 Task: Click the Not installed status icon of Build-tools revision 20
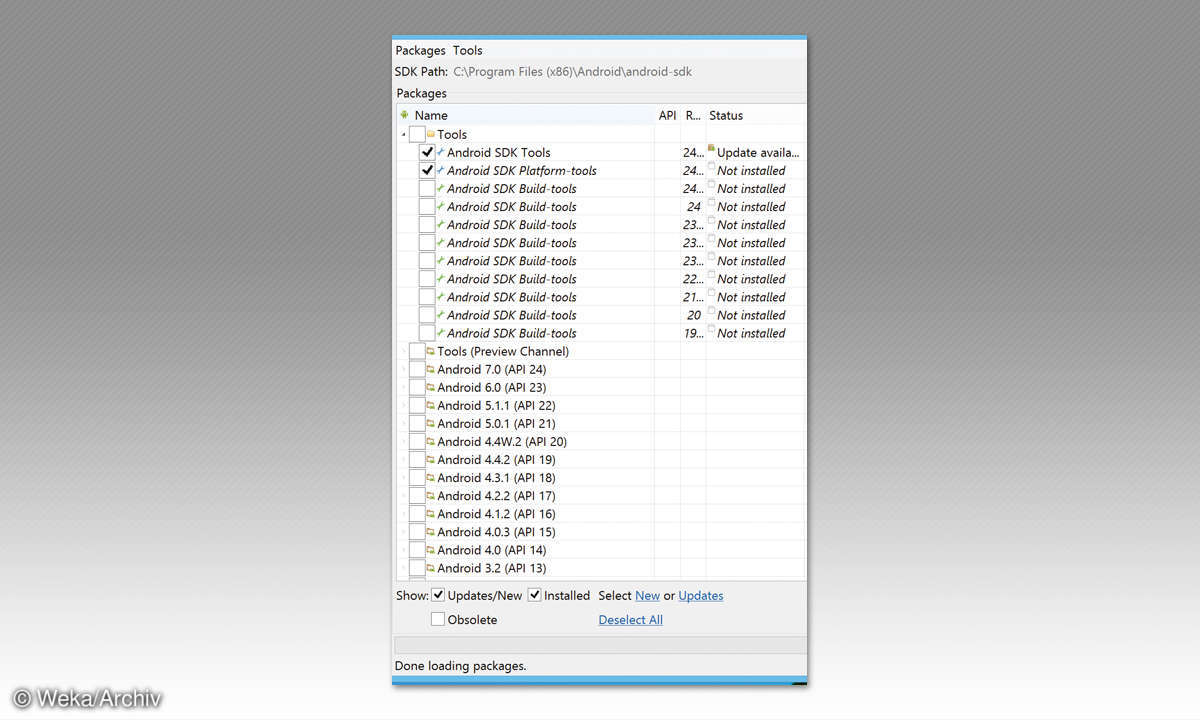(711, 312)
